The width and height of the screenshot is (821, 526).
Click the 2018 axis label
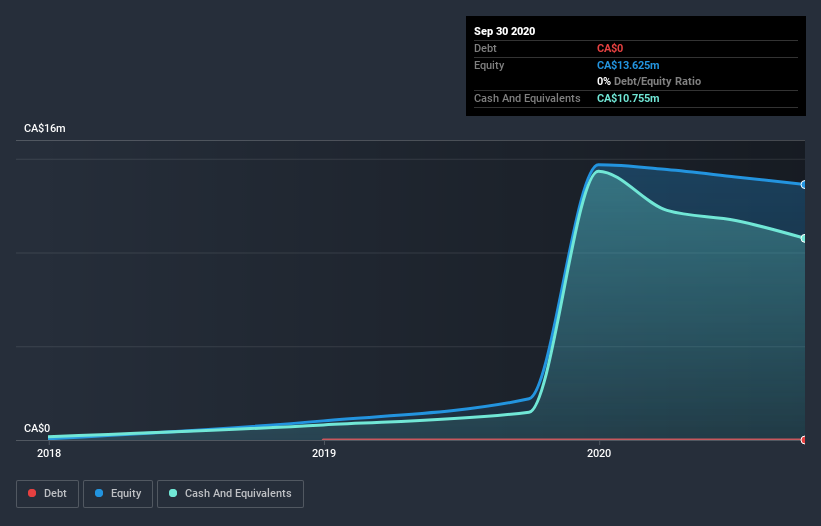[x=49, y=453]
